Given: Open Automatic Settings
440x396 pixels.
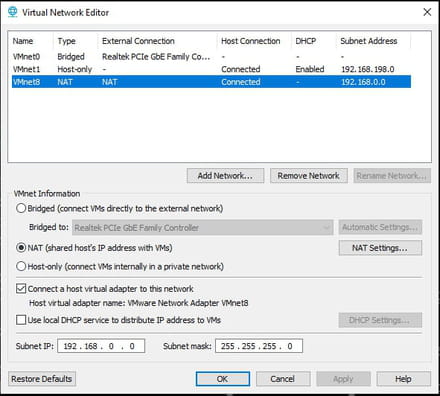Looking at the screenshot, I should click(x=380, y=227).
